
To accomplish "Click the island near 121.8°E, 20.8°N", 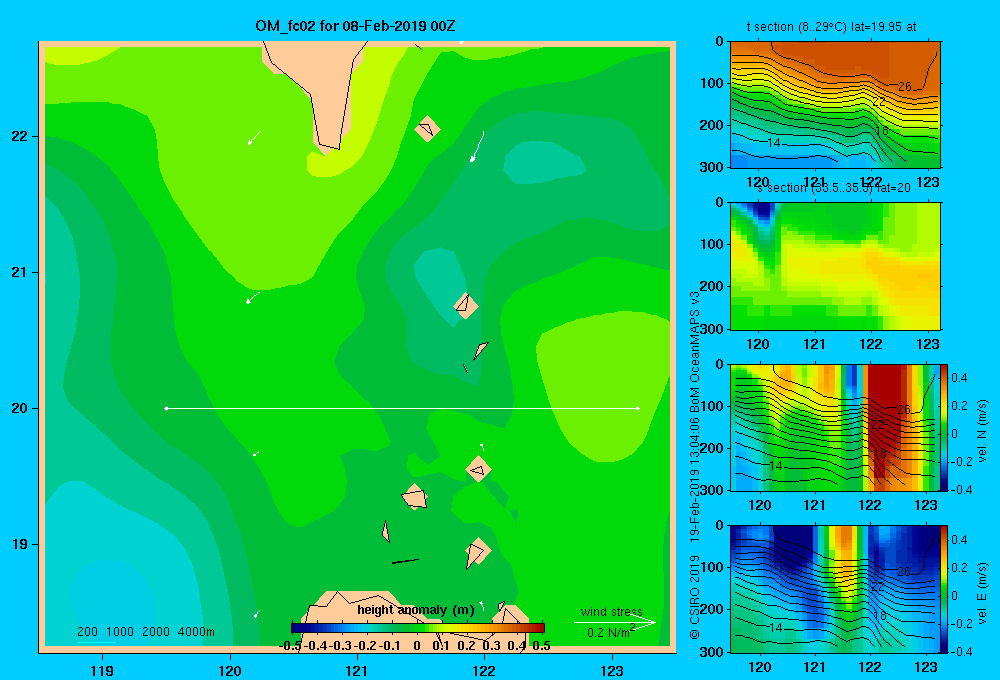I will pos(466,306).
